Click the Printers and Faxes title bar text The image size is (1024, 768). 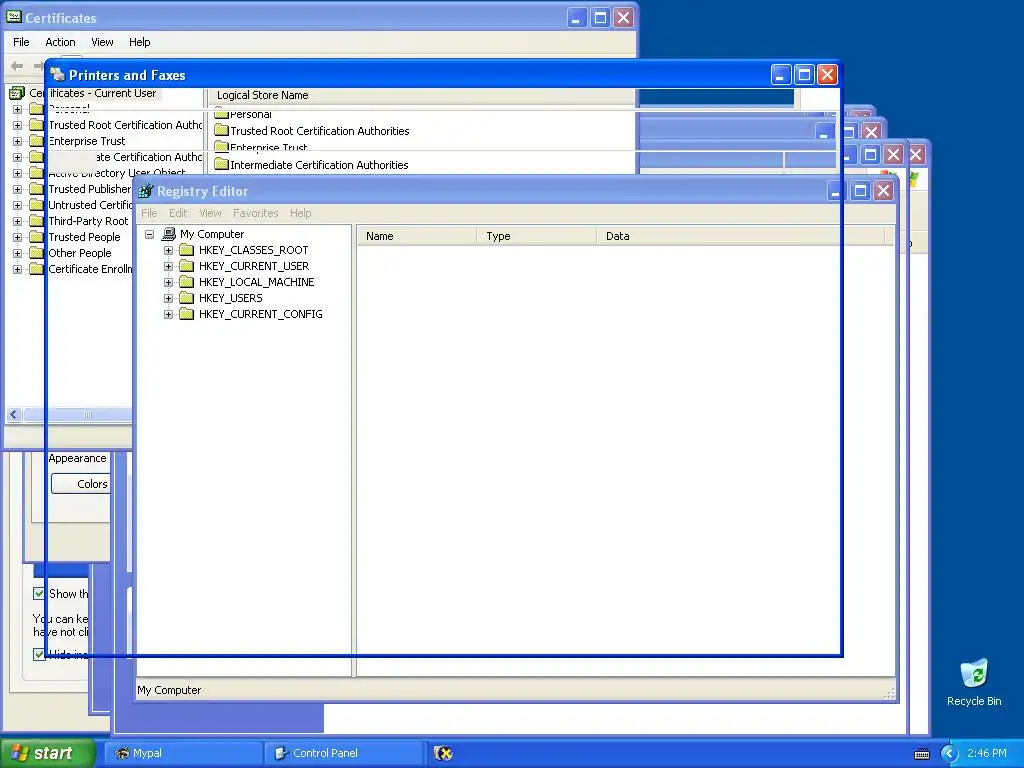[x=127, y=75]
